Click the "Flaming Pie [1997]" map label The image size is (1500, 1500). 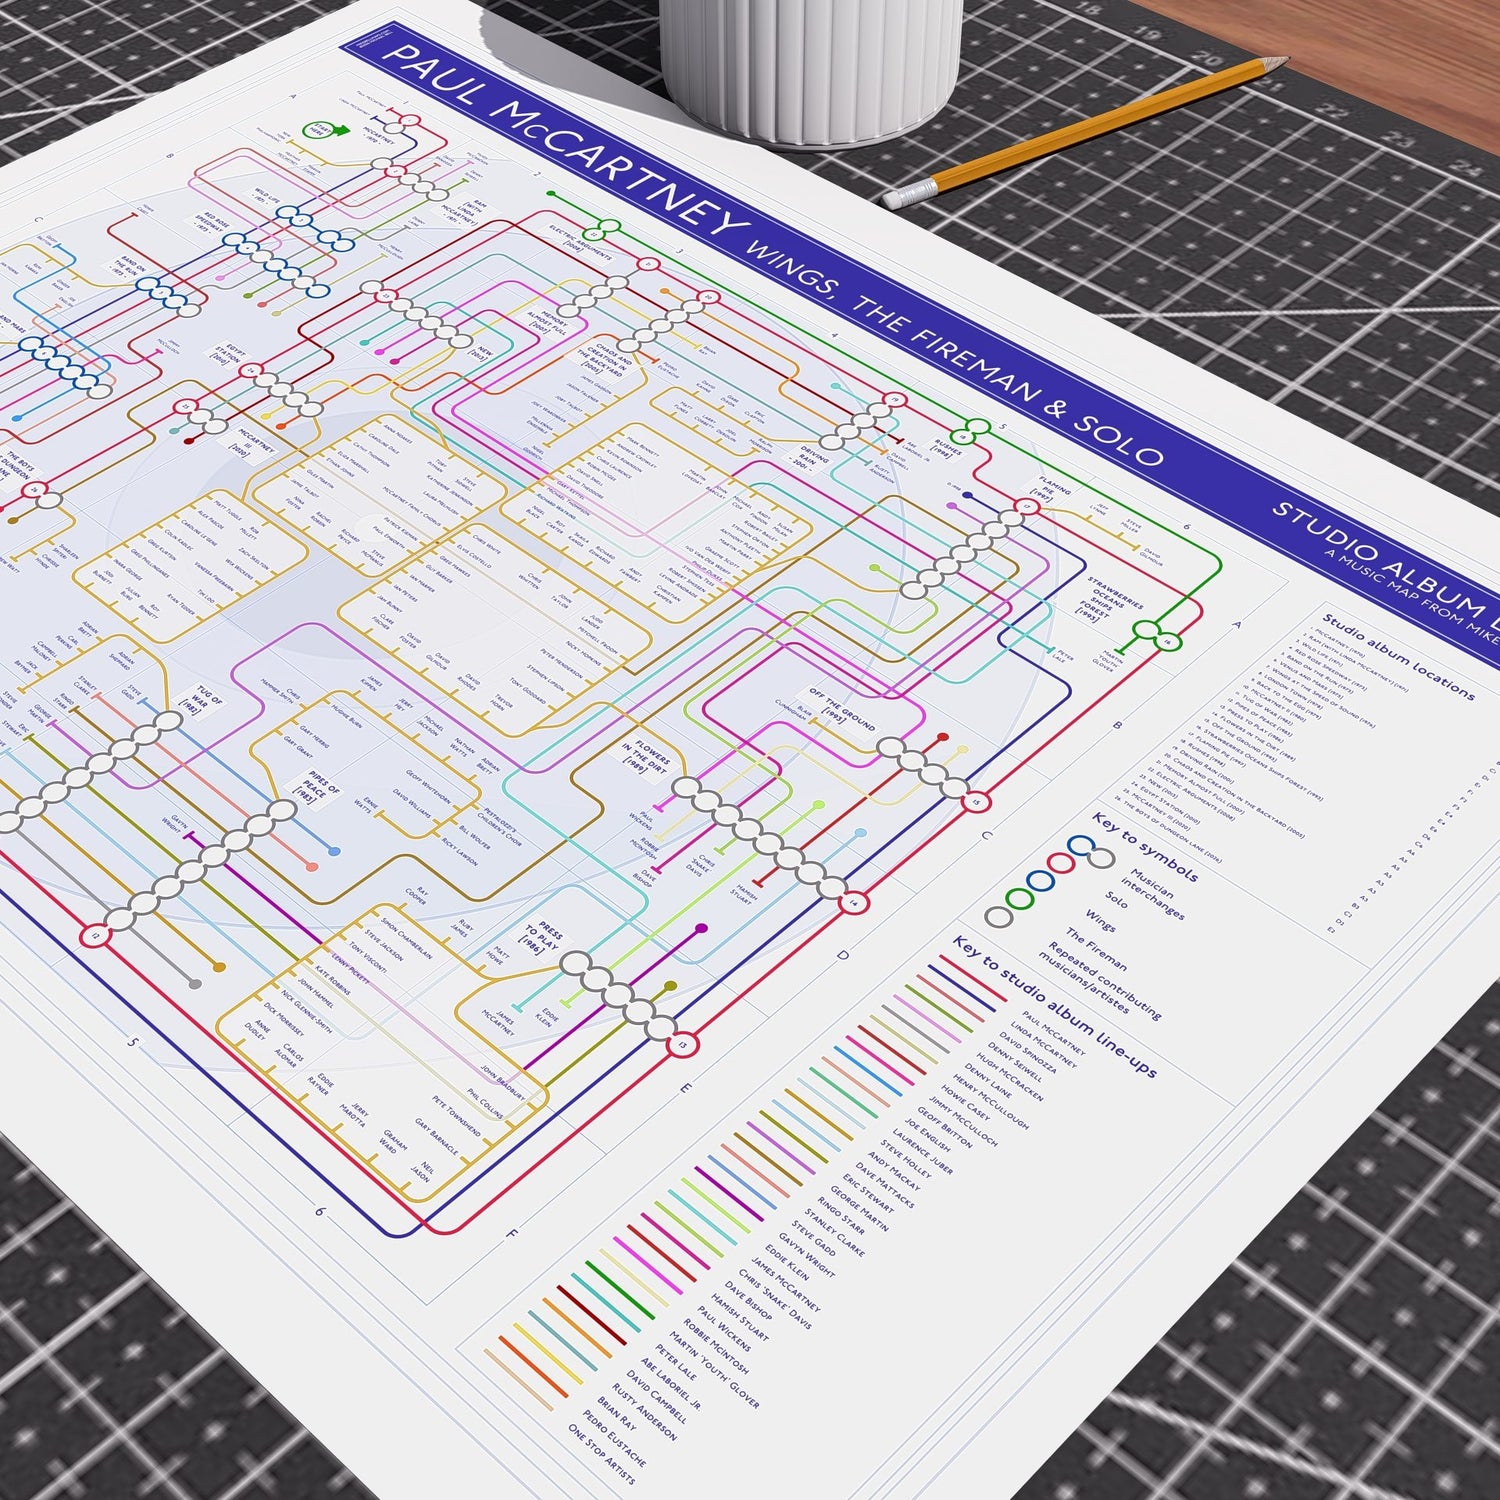[1049, 489]
